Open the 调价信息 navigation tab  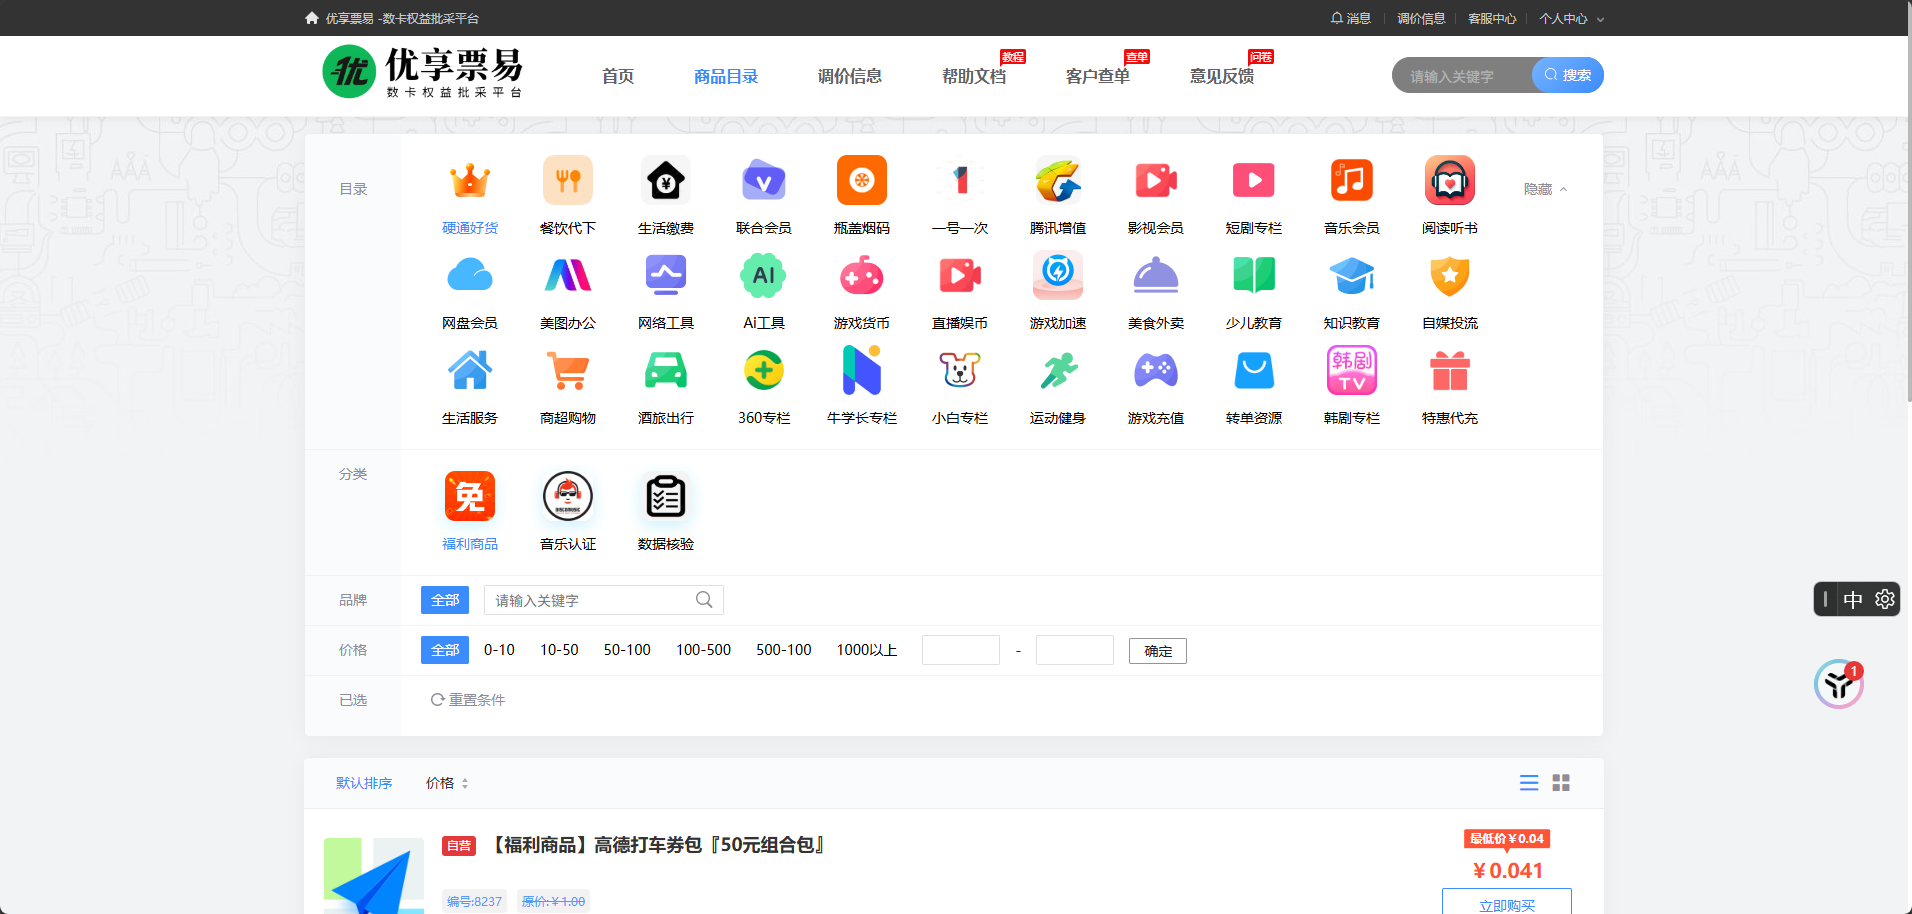point(850,76)
